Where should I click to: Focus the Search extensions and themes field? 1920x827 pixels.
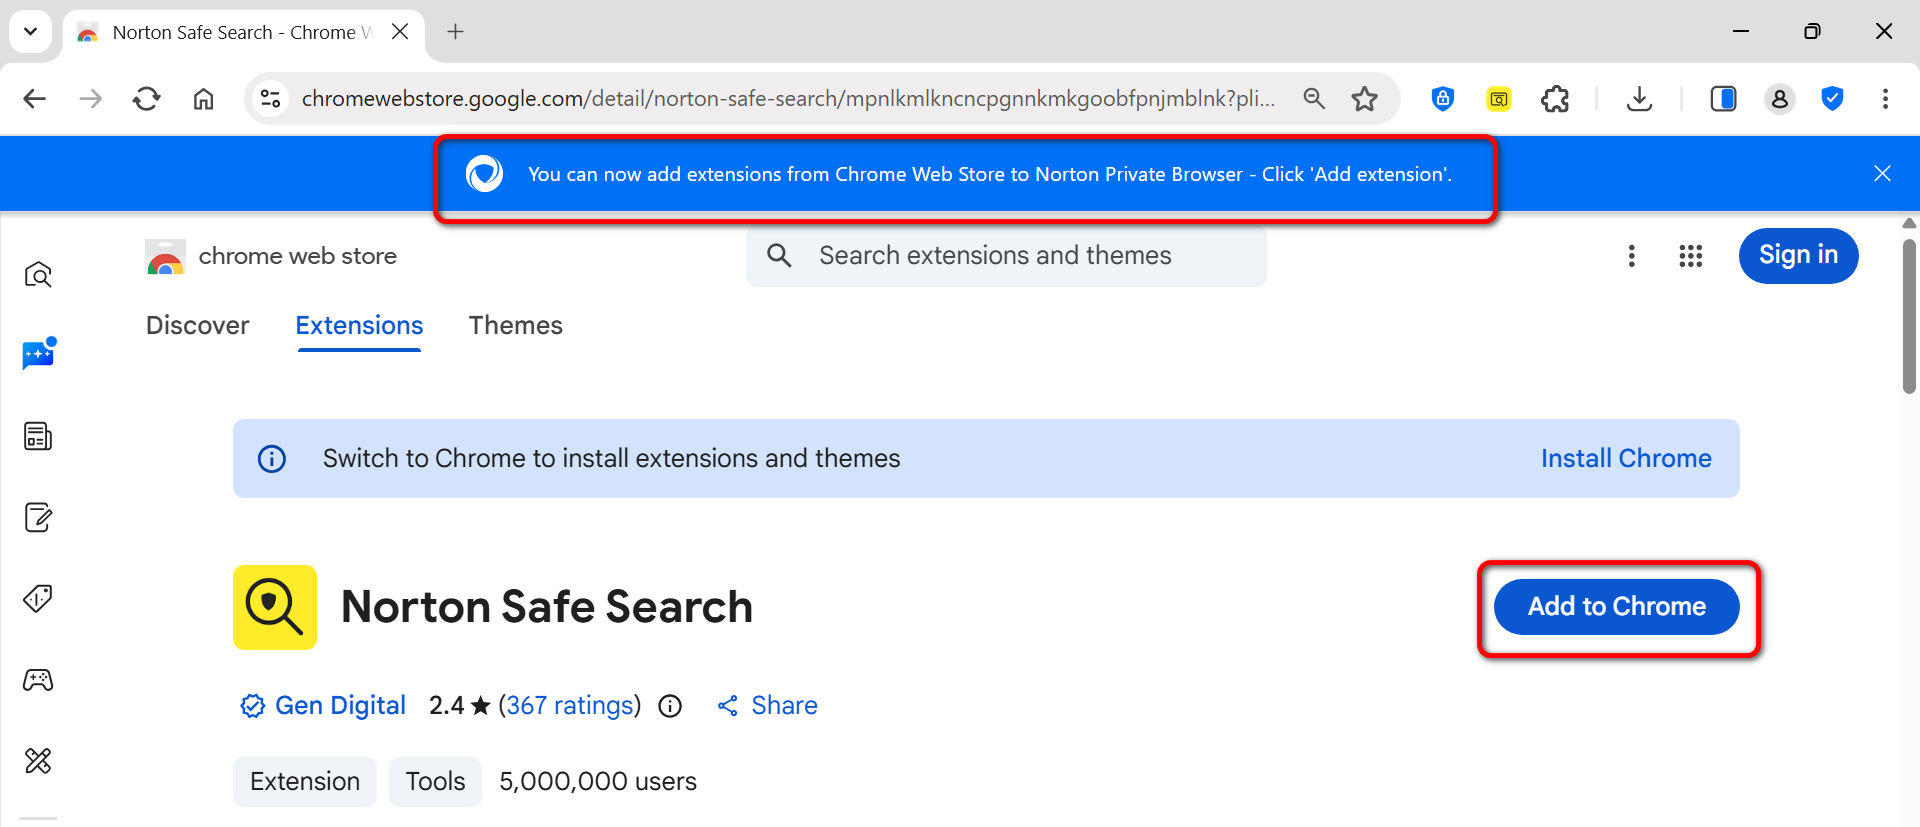1006,256
